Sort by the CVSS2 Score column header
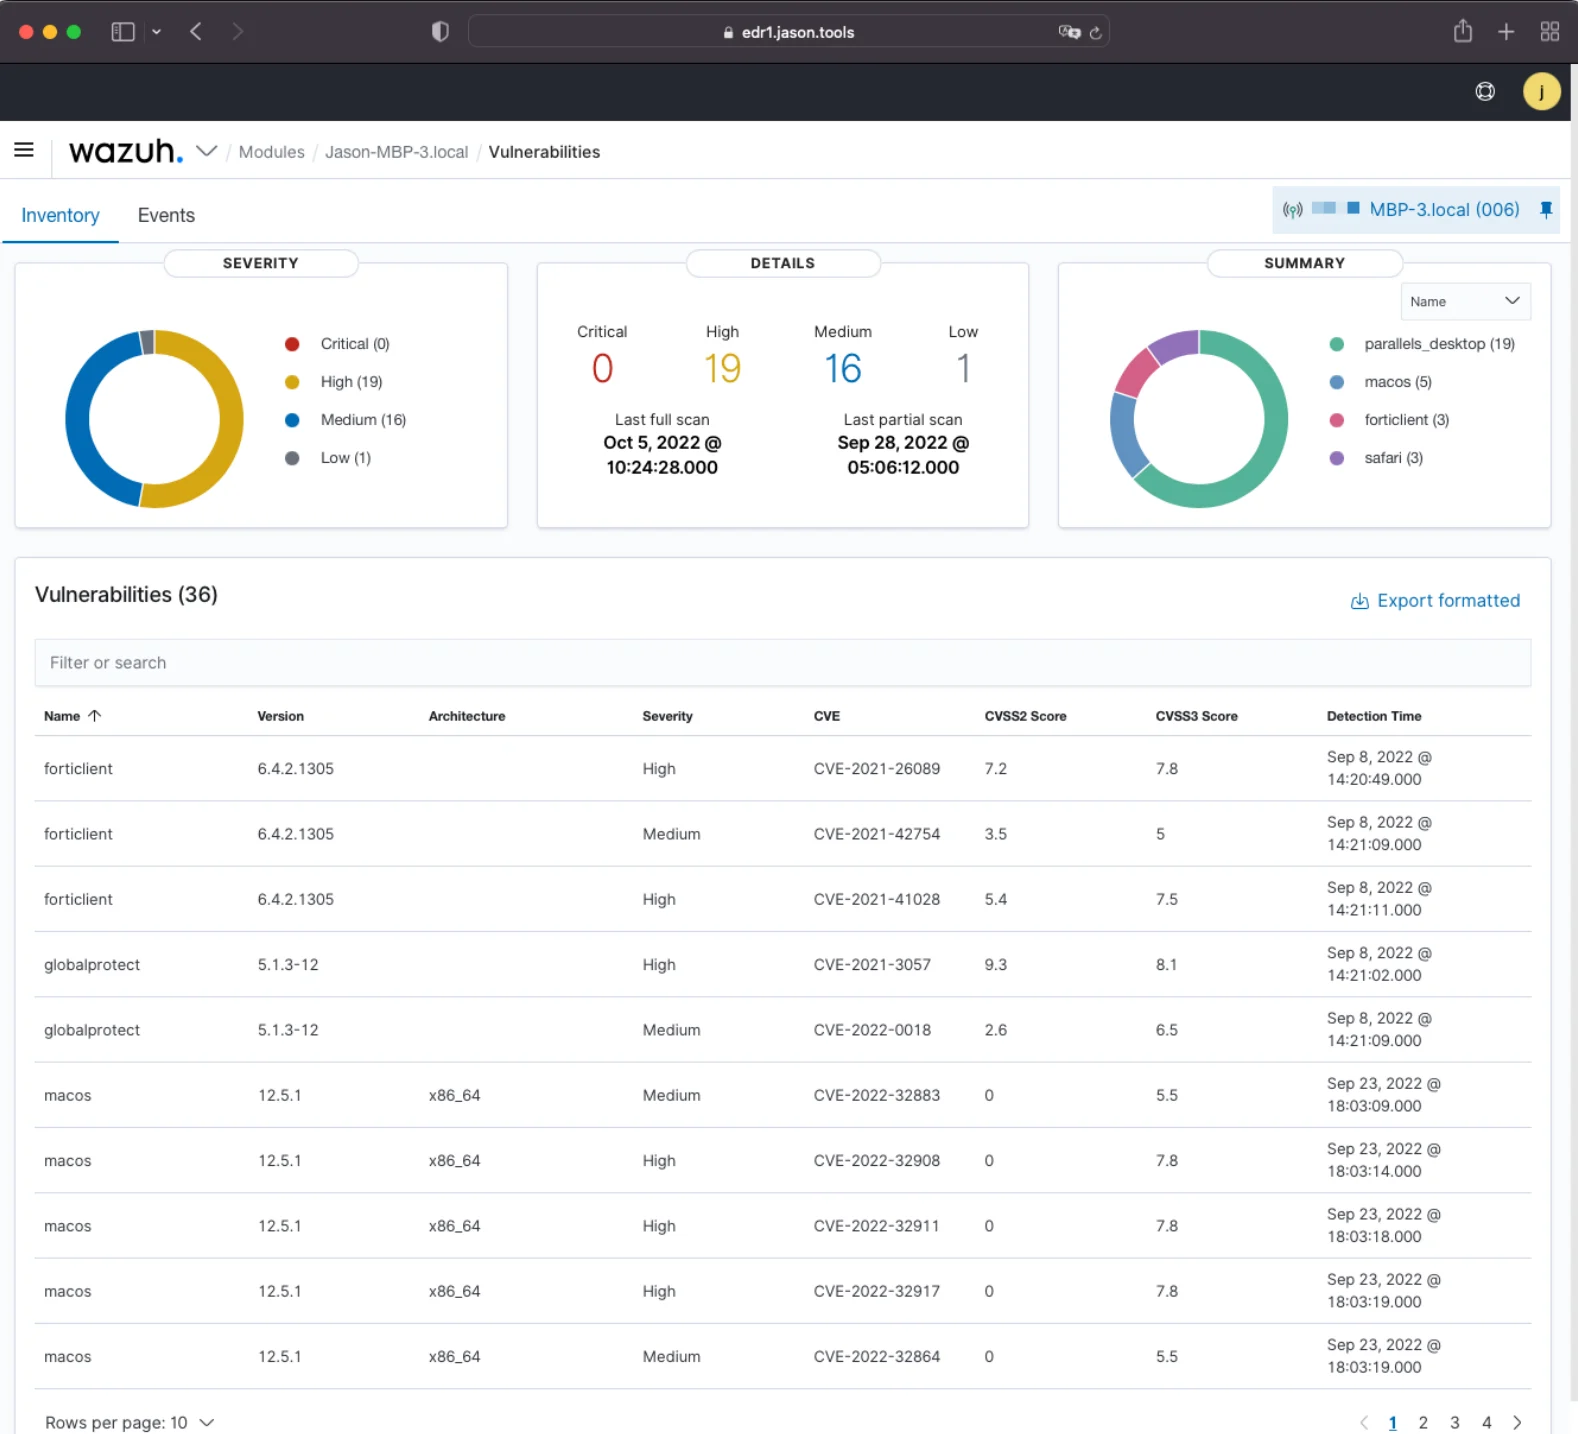The width and height of the screenshot is (1578, 1434). (x=1025, y=716)
